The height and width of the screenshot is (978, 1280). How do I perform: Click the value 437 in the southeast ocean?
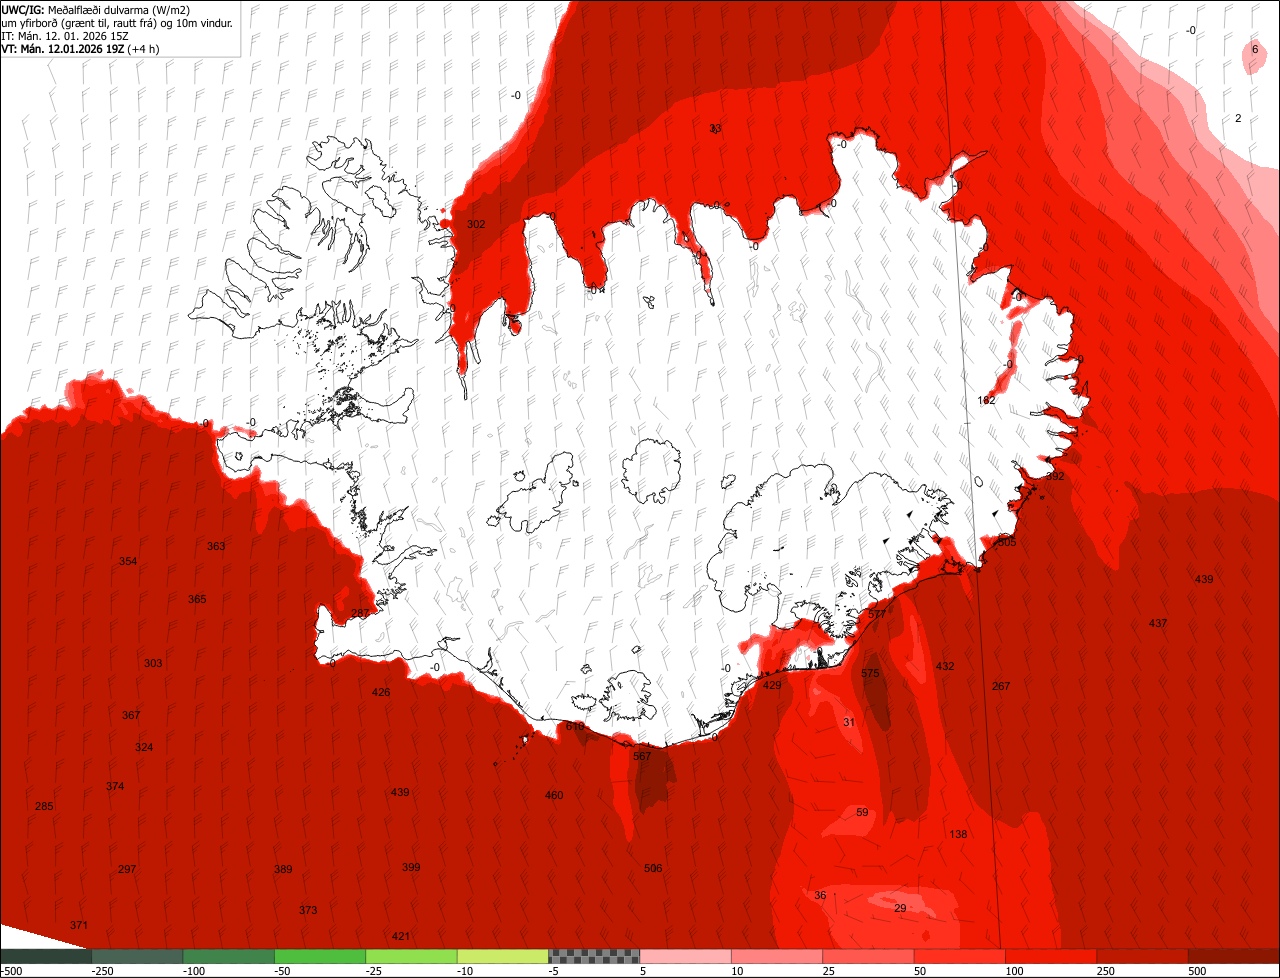[x=1157, y=623]
